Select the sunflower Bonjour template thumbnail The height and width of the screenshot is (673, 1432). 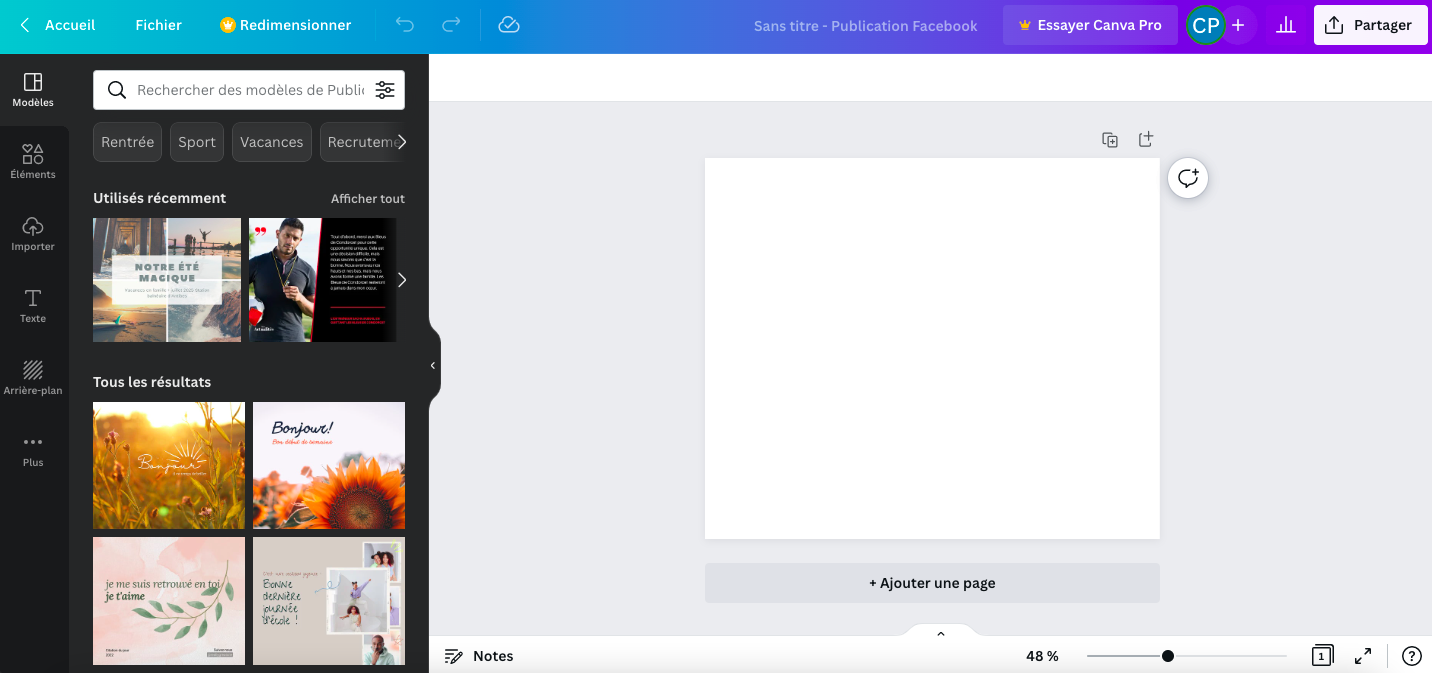pyautogui.click(x=328, y=465)
